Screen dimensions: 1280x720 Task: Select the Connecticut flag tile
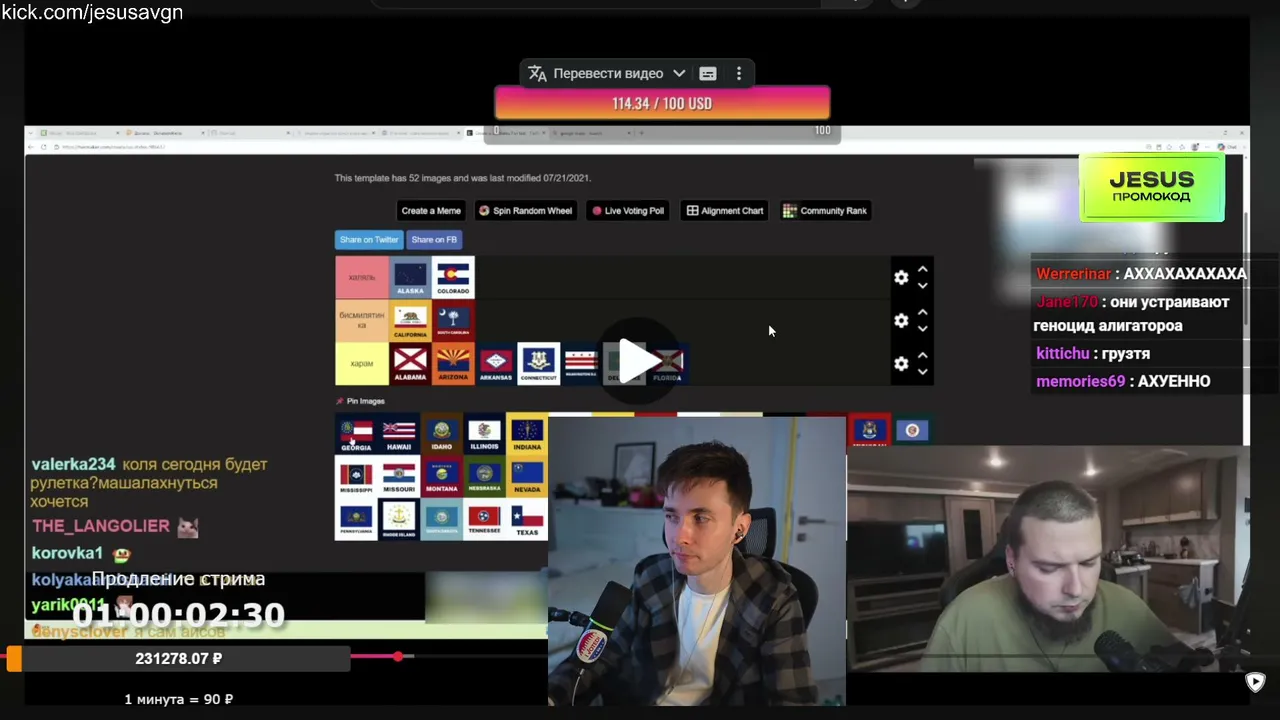539,364
